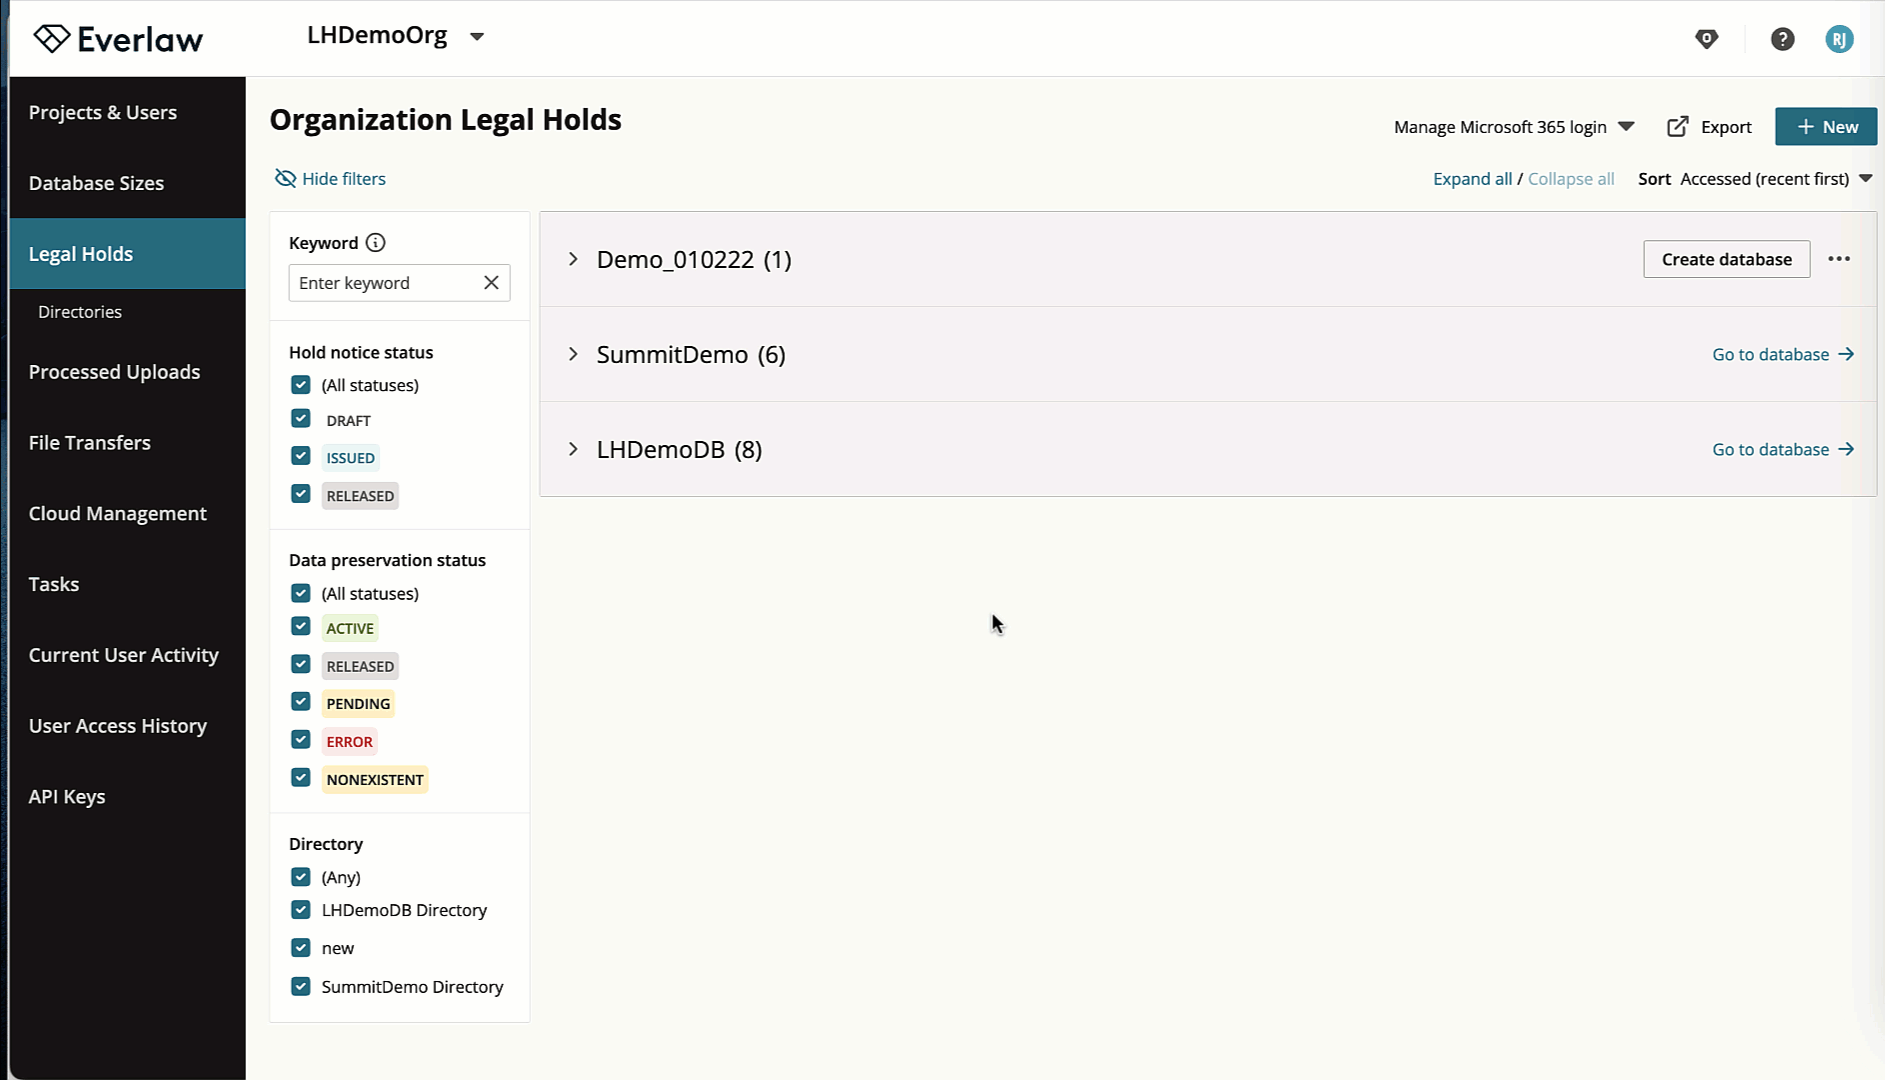Go to database for LHDemoDB

coord(1783,449)
